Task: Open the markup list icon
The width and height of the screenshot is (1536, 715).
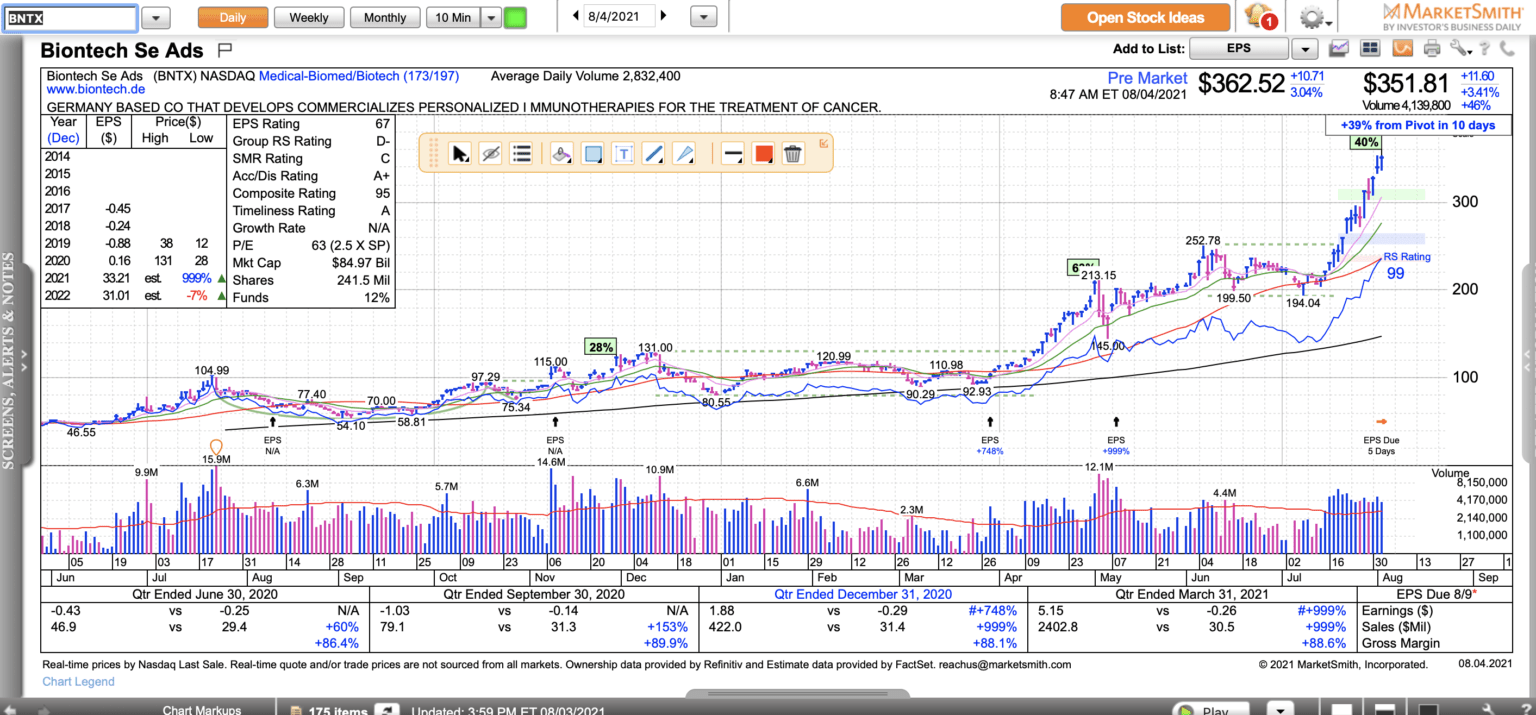Action: click(521, 154)
